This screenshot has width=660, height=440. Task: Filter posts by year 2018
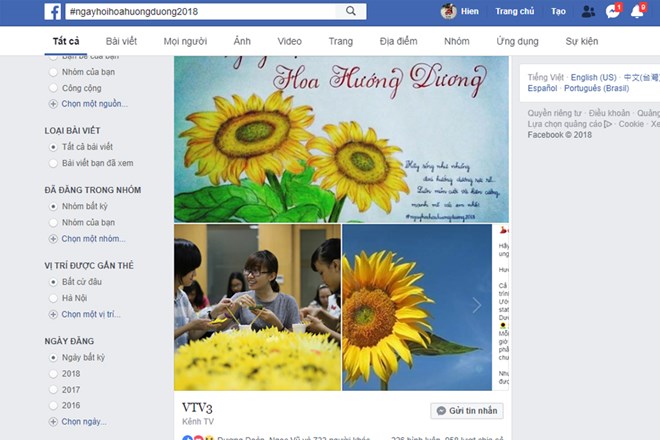click(x=53, y=373)
